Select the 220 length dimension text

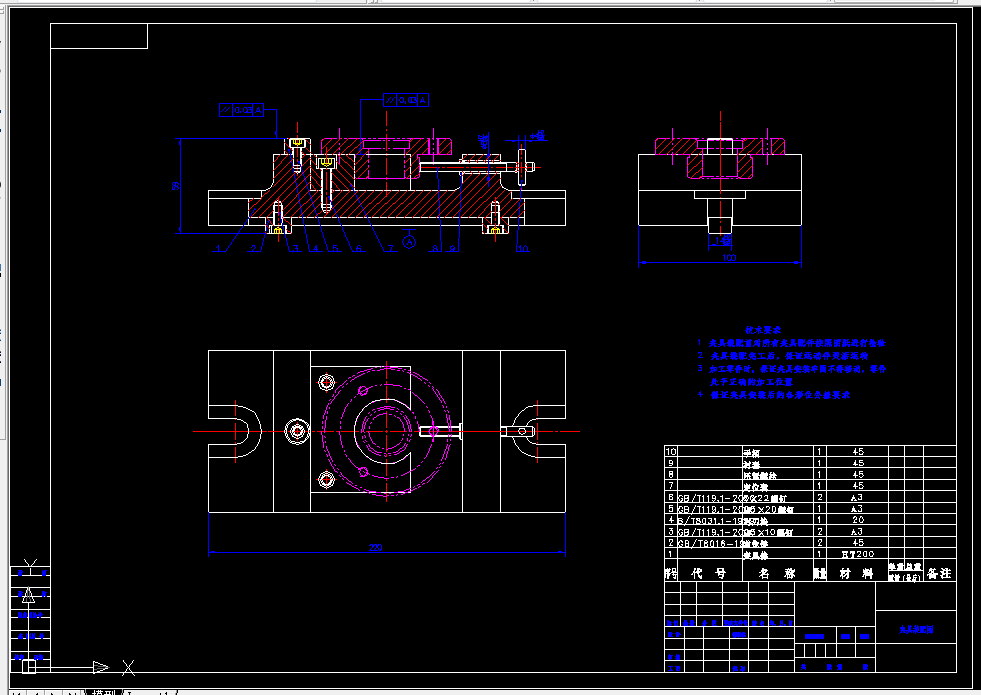click(x=375, y=547)
